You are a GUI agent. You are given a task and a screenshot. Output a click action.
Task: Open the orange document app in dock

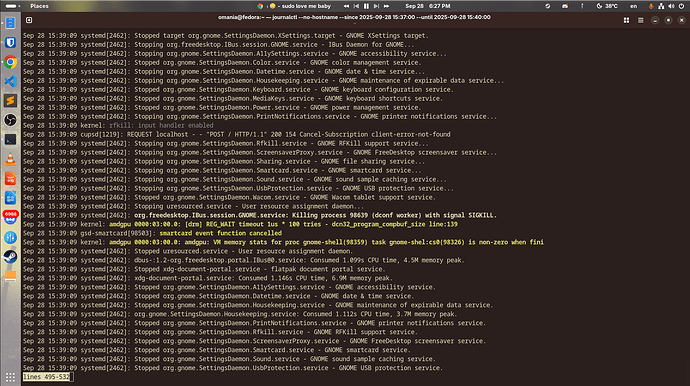(10, 178)
